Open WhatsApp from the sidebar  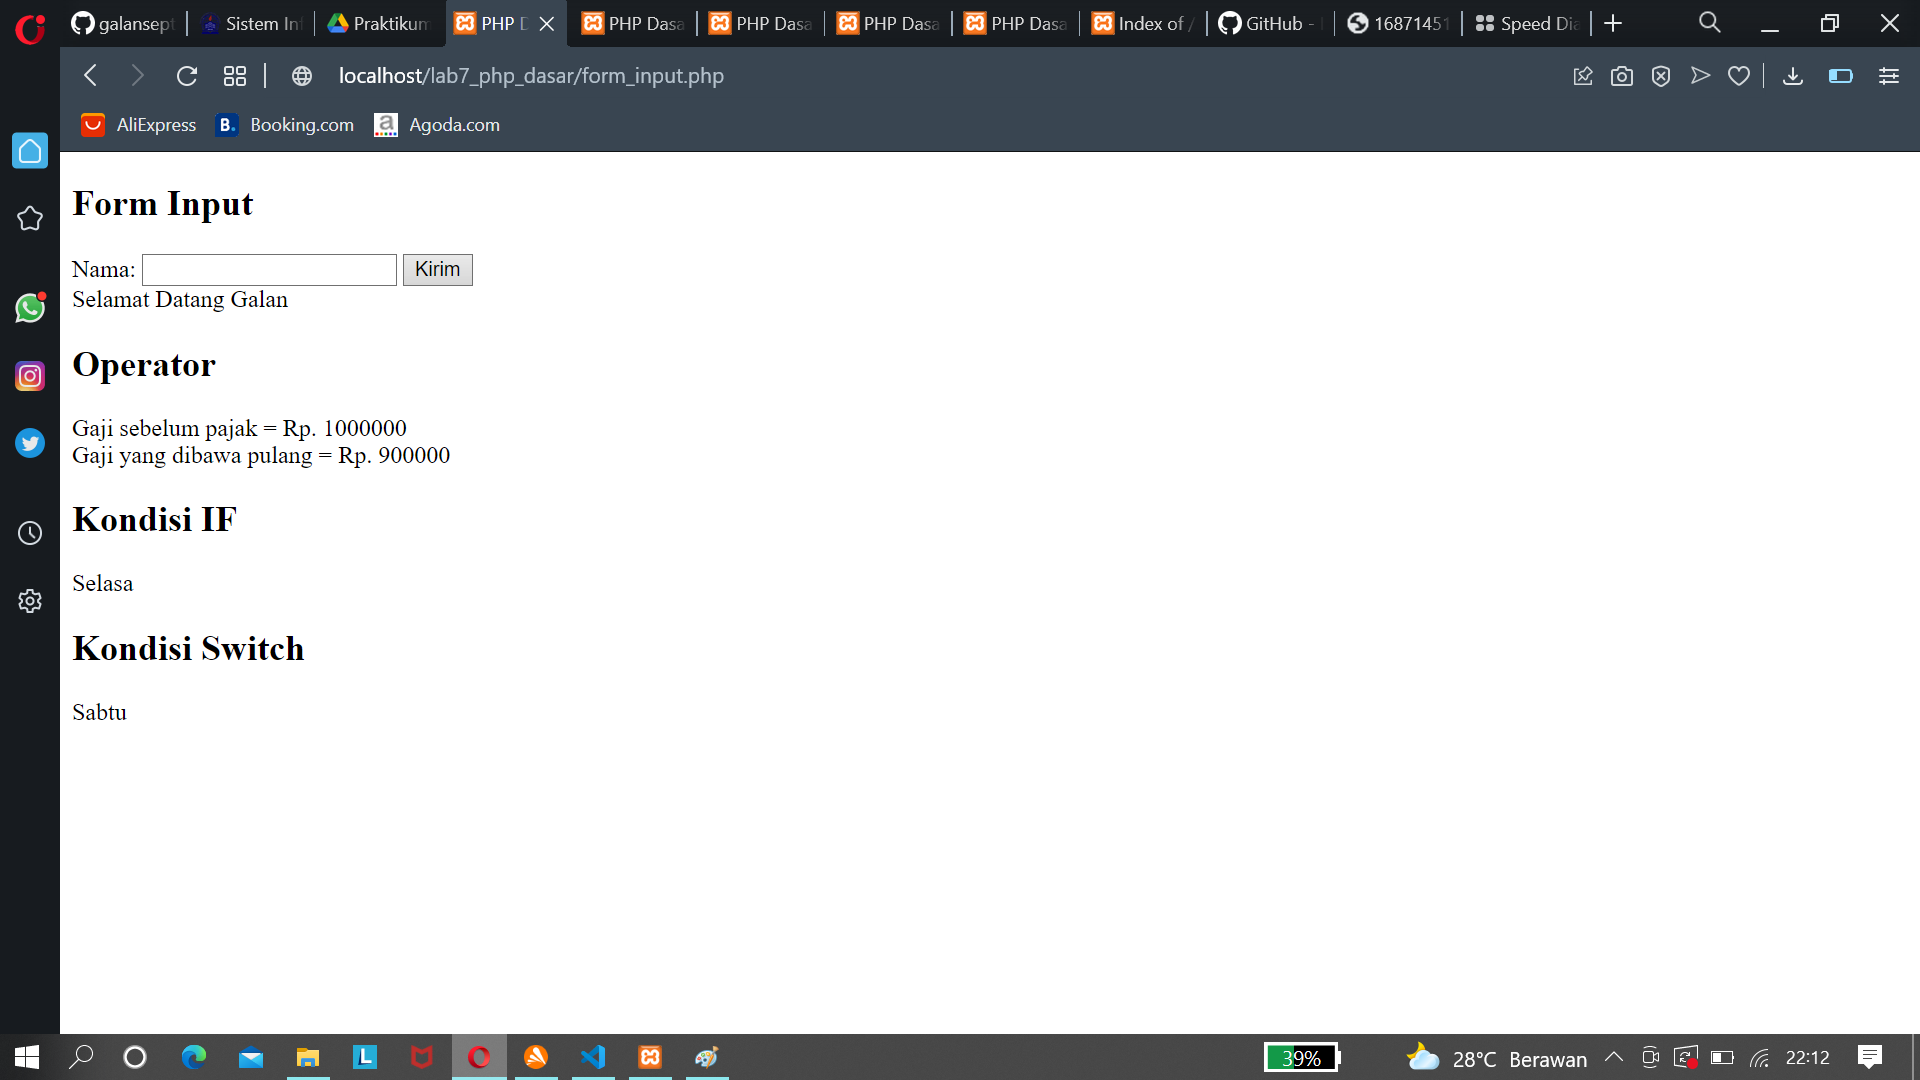coord(30,308)
